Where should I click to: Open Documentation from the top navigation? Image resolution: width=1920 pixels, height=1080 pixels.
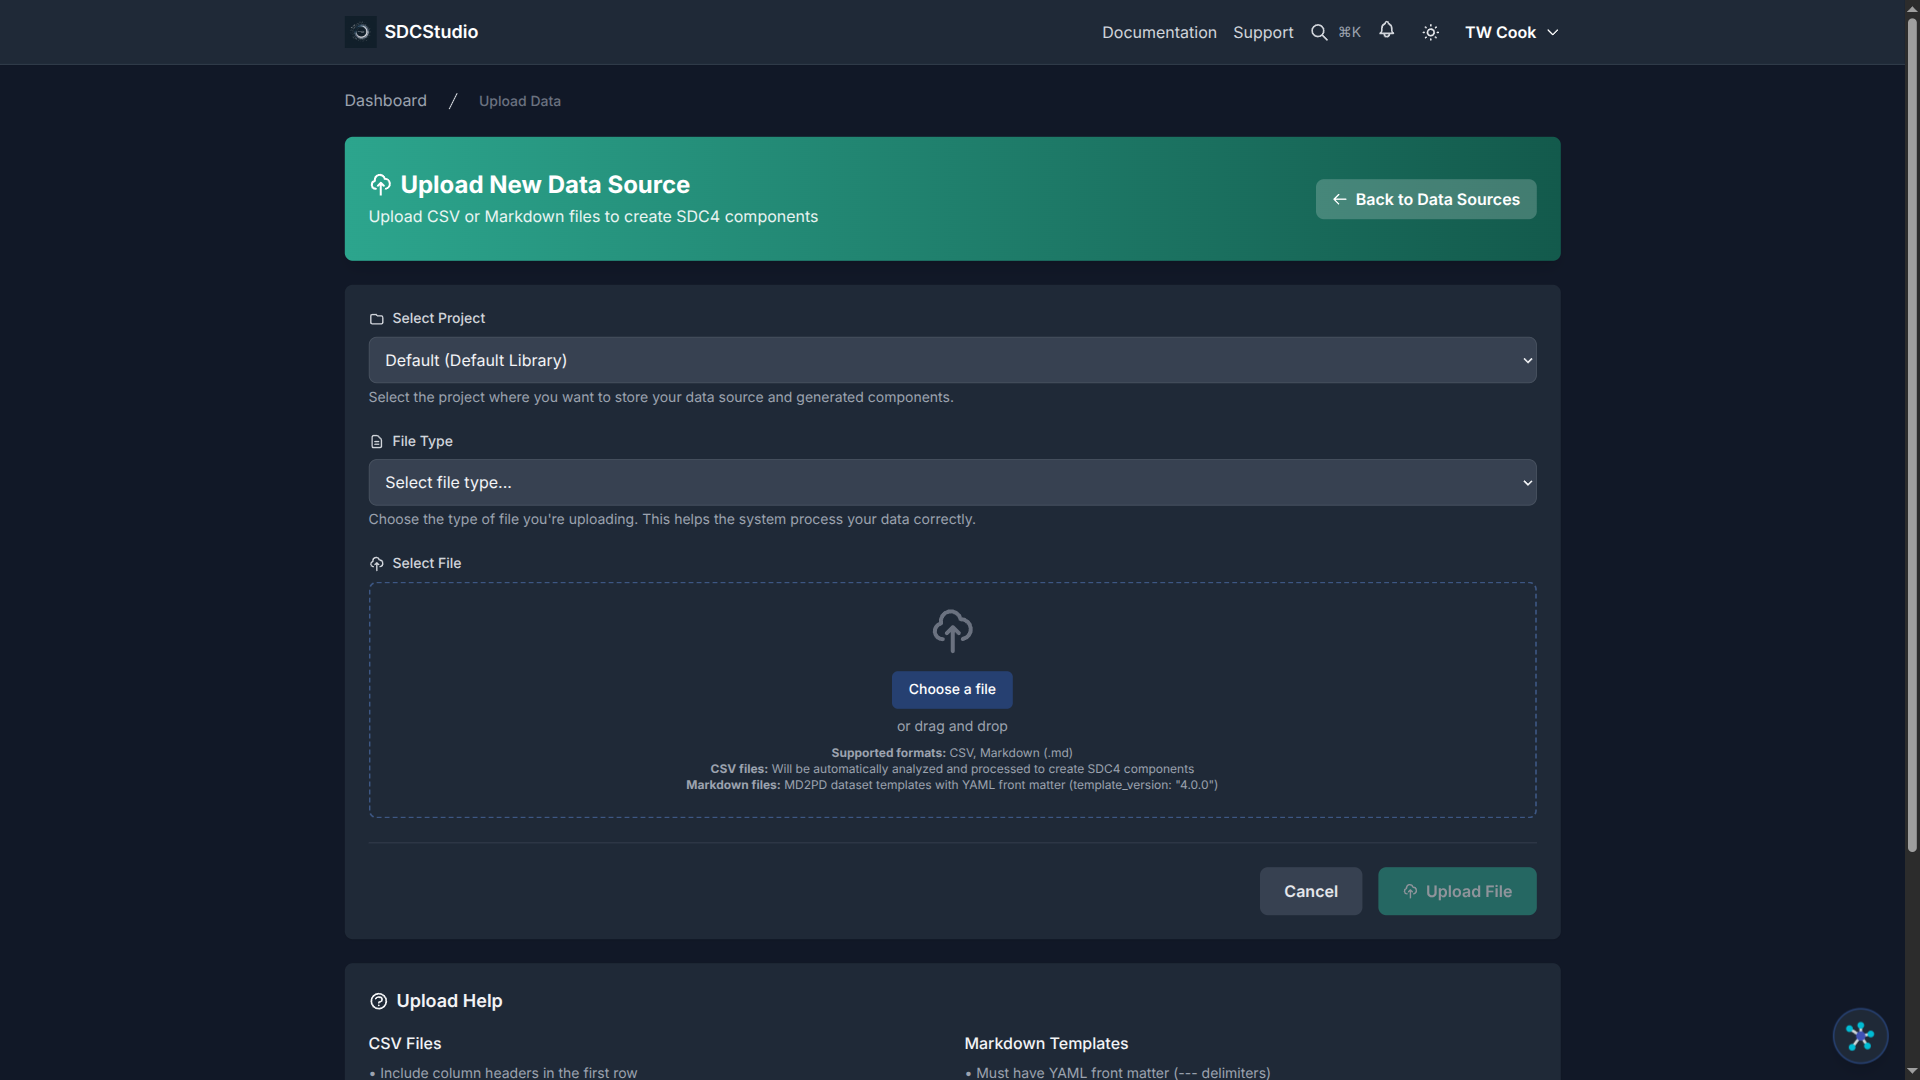(1158, 32)
